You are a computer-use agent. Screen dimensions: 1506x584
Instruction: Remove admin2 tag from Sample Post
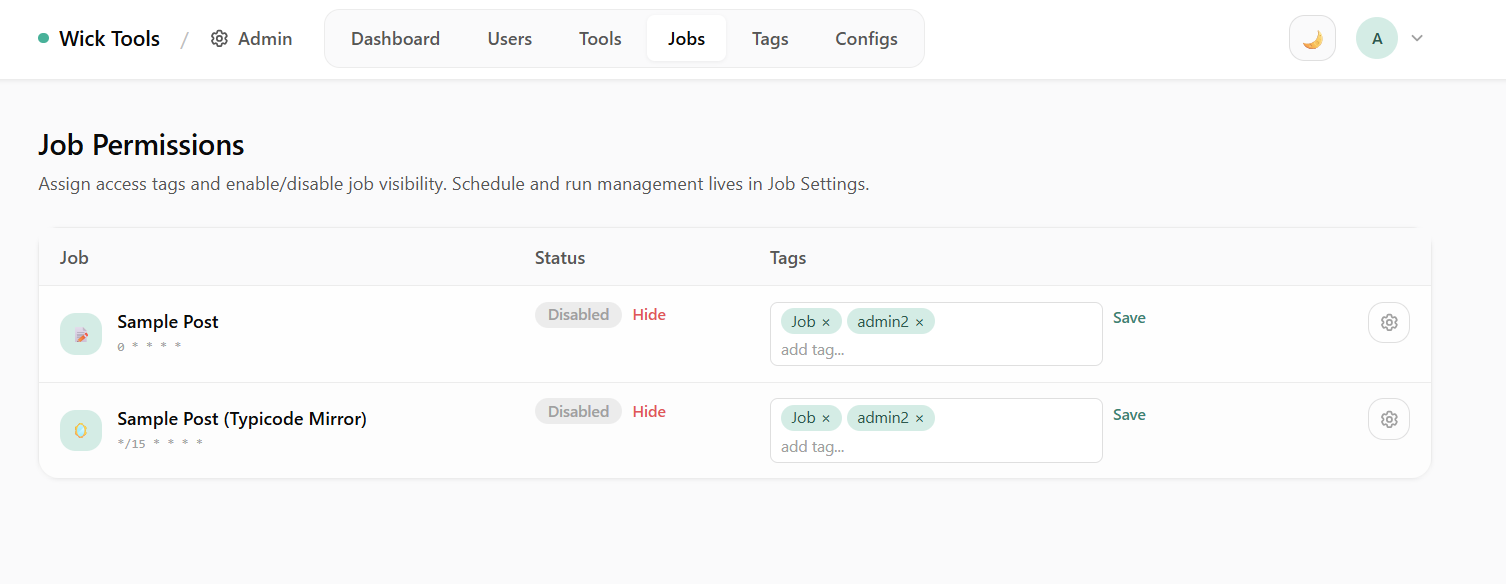pos(919,322)
